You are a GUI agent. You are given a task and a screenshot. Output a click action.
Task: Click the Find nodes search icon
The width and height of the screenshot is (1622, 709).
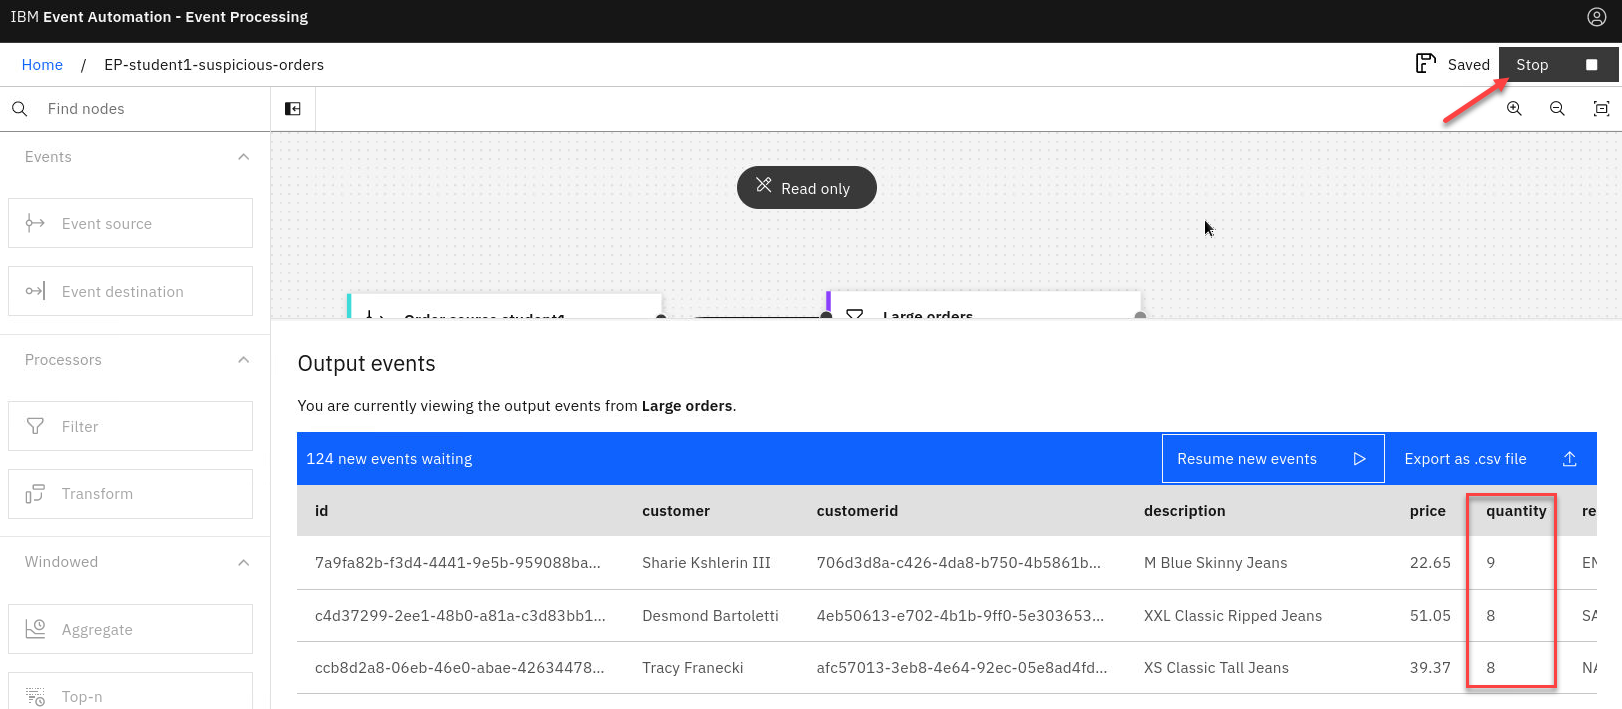coord(20,109)
